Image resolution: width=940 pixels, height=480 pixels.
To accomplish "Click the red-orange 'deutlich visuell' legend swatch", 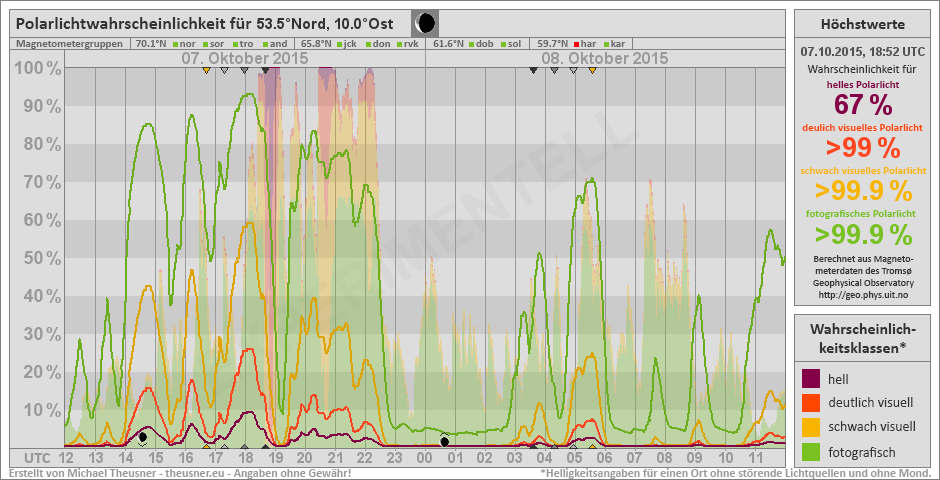I will pos(813,403).
